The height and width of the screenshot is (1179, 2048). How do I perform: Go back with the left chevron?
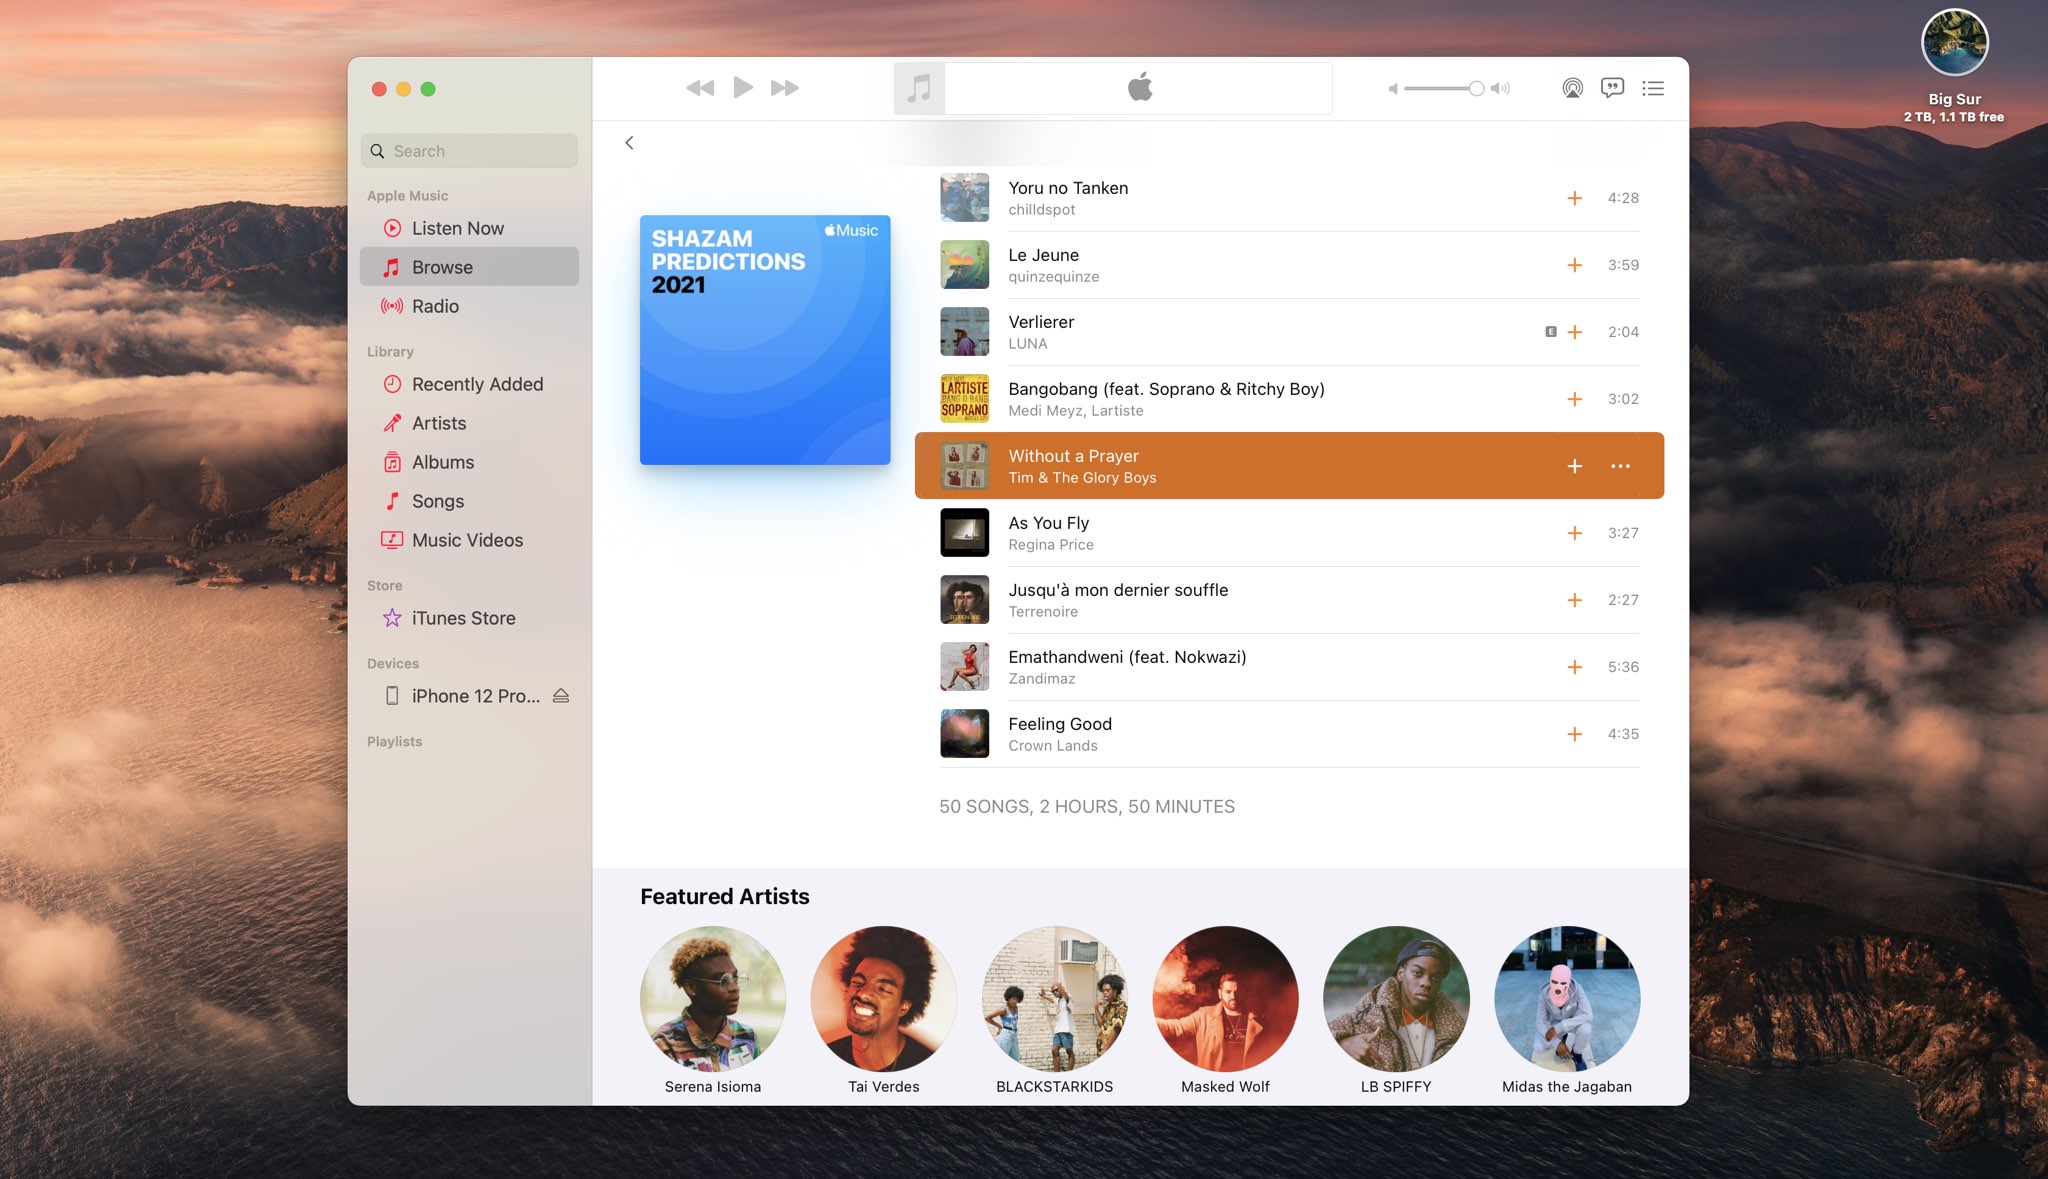tap(629, 143)
